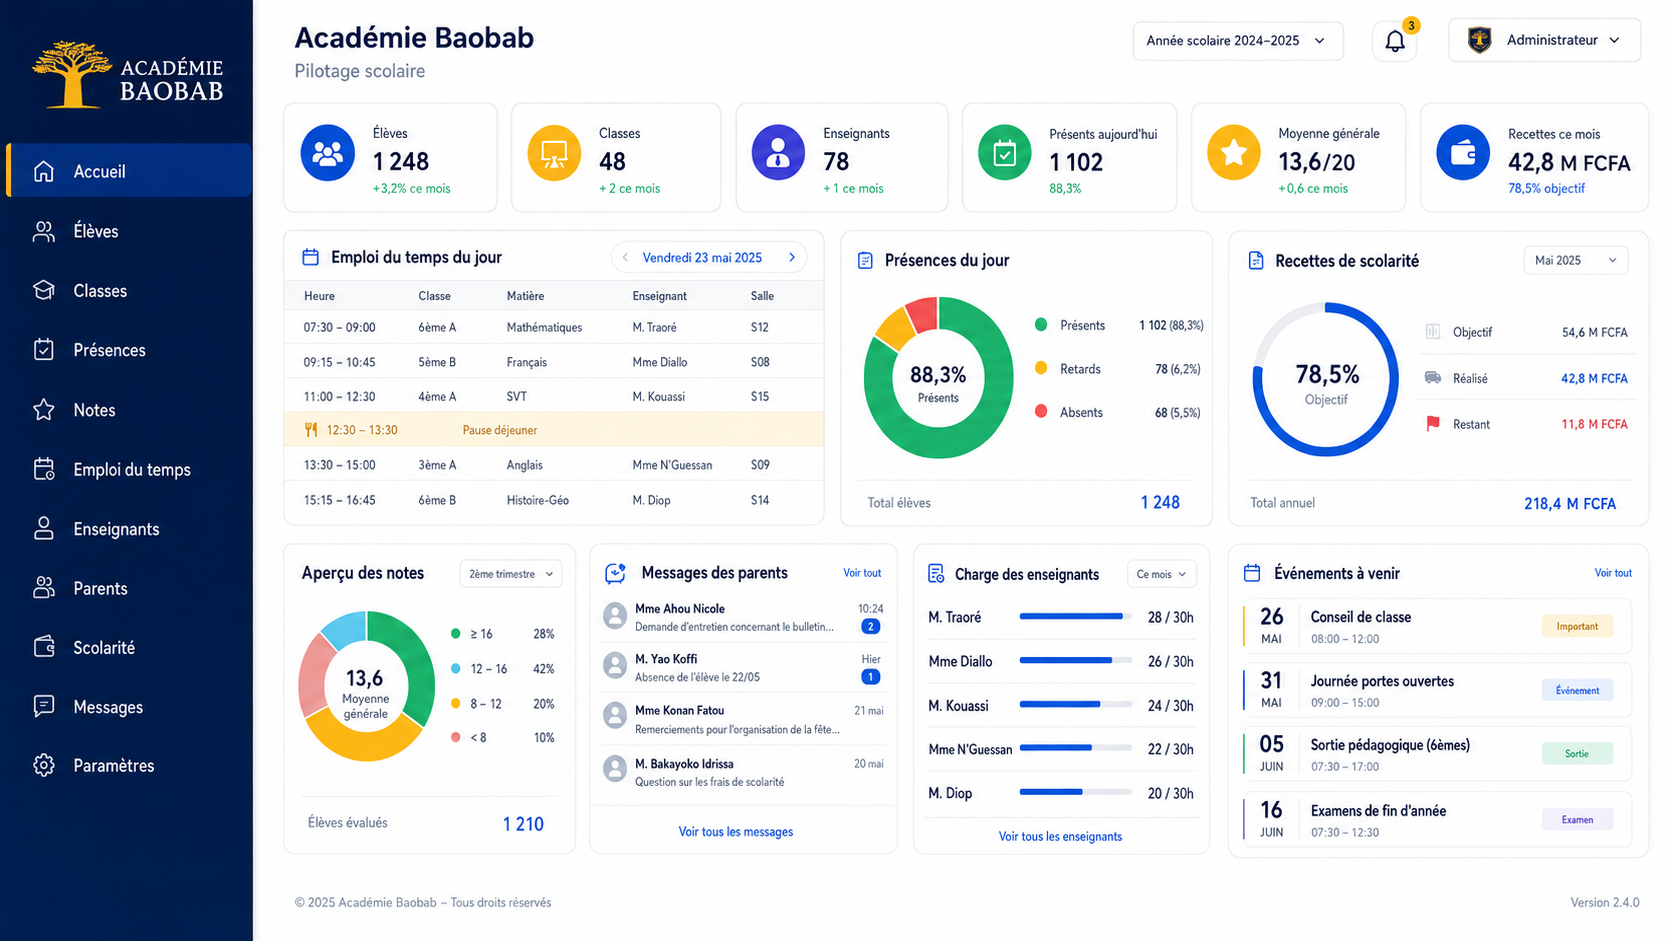The width and height of the screenshot is (1672, 941).
Task: Click the avatar of Mme Ahou Nicole
Action: coord(615,616)
